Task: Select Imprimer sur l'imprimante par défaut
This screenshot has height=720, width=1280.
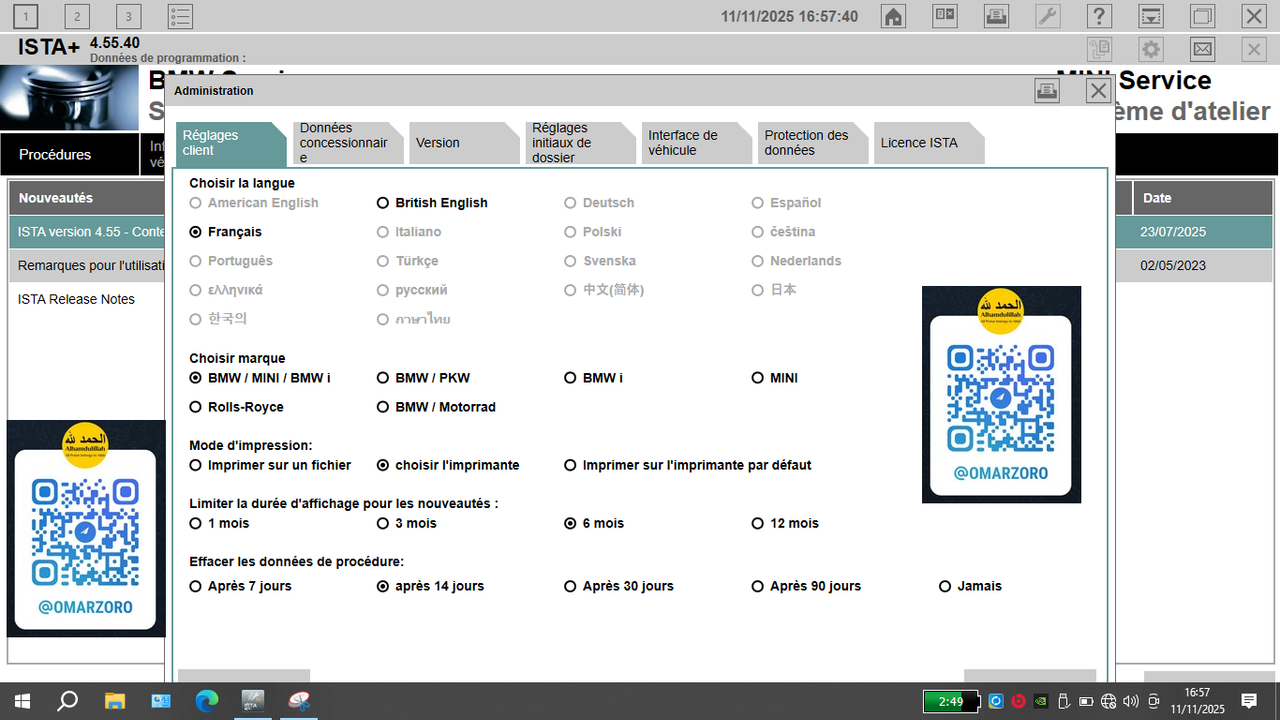Action: coord(688,465)
